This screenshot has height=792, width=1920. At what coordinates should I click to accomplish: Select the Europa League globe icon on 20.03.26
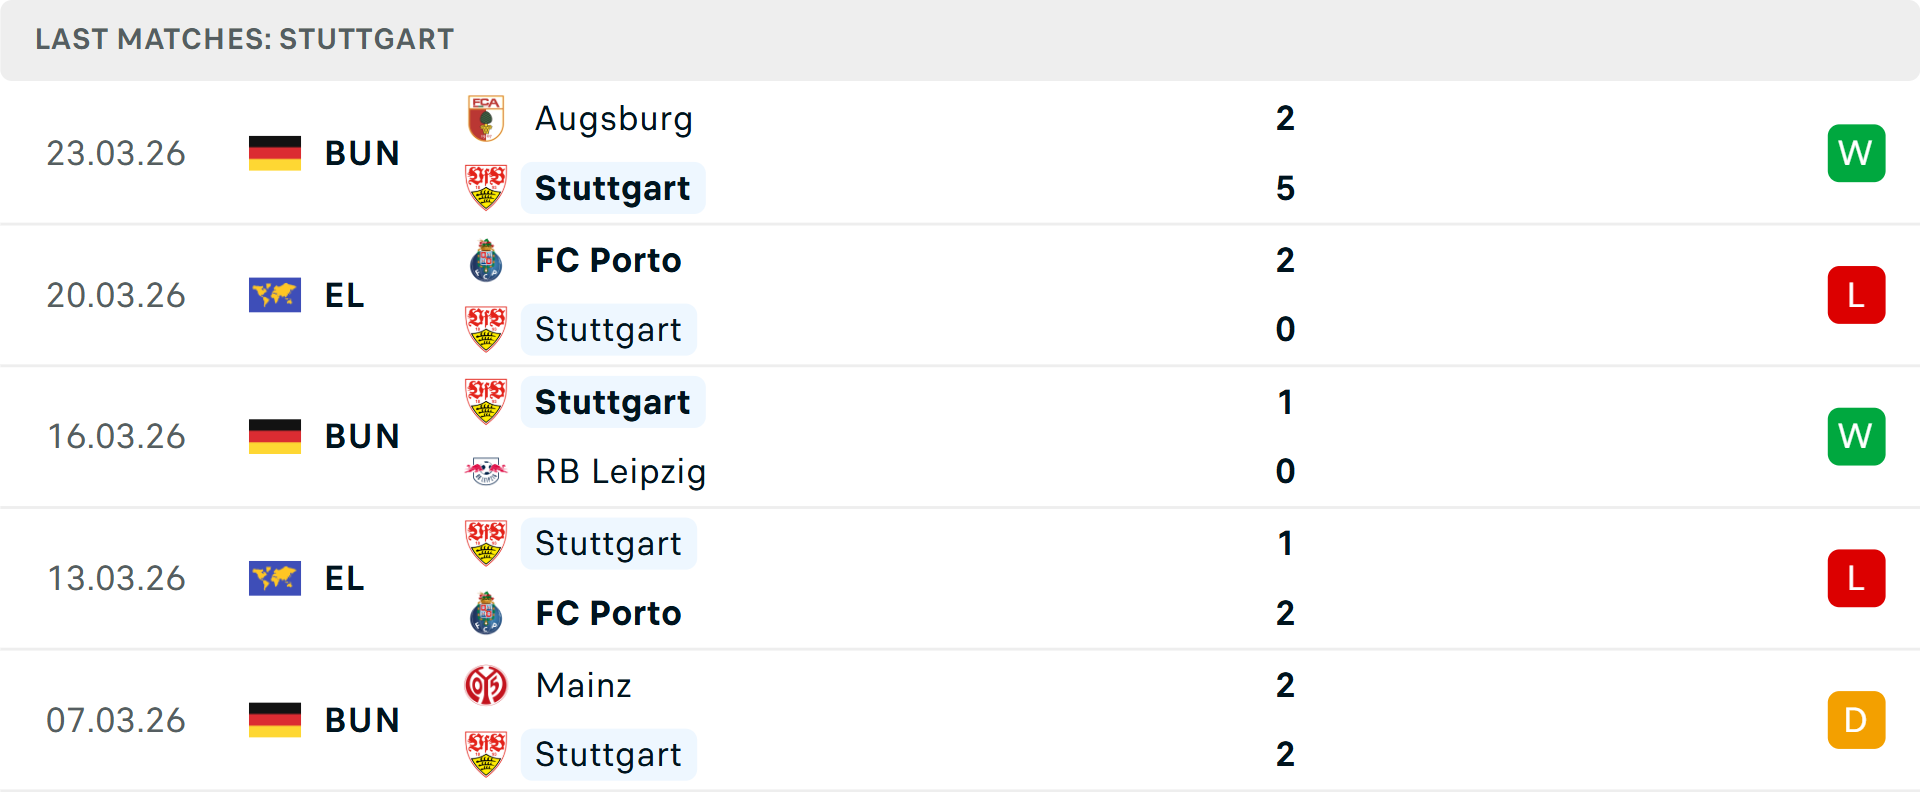click(275, 294)
